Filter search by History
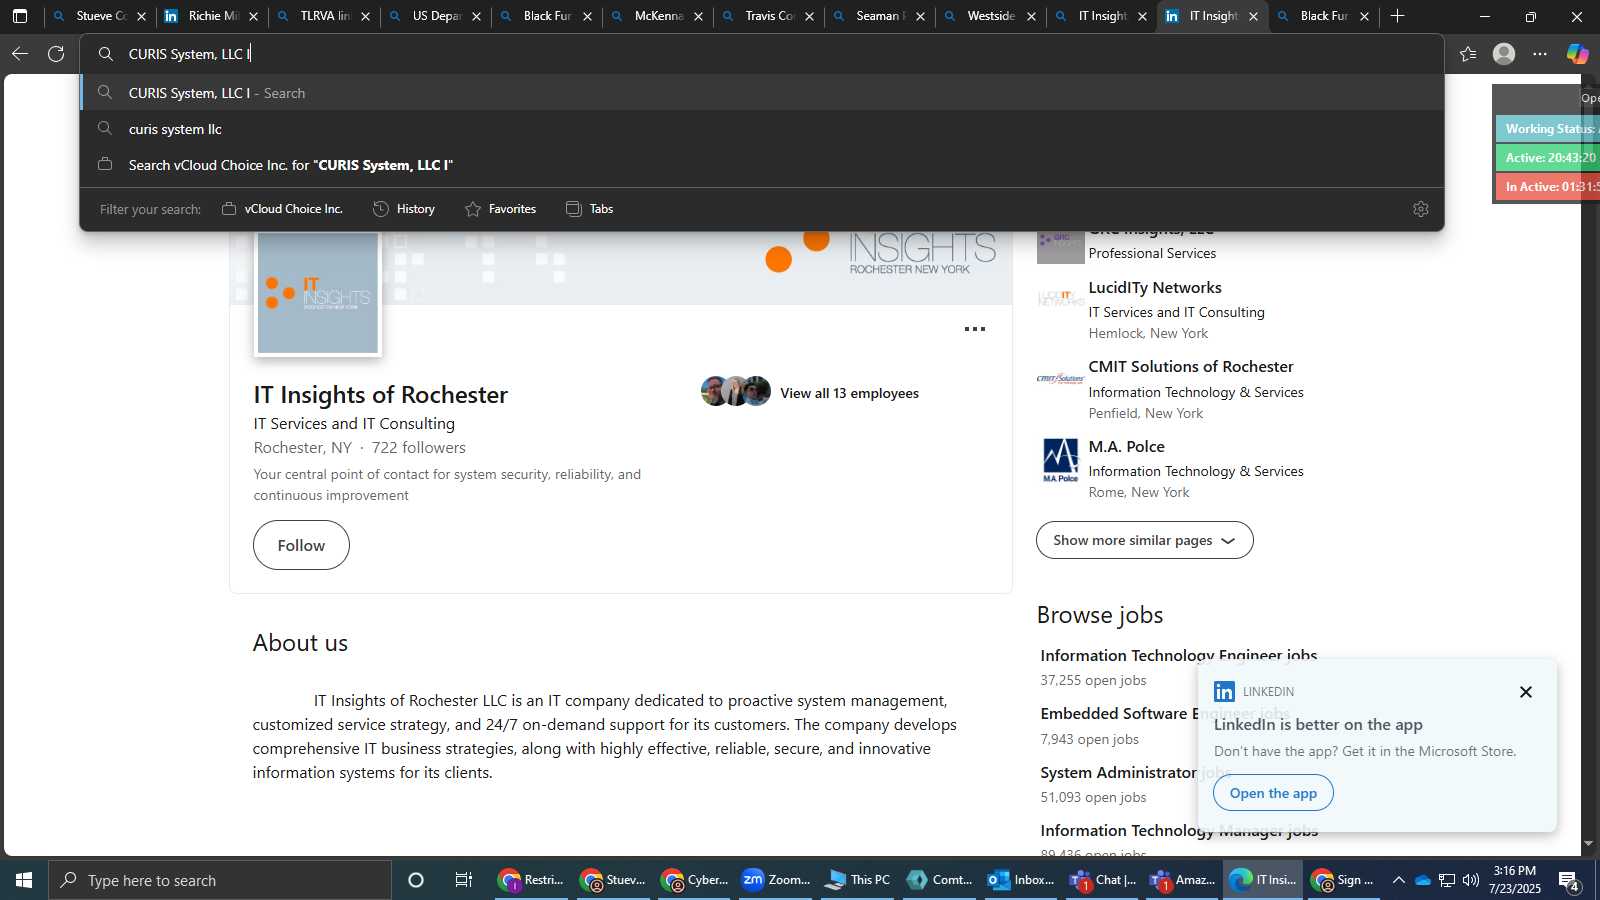This screenshot has height=900, width=1600. [x=404, y=209]
